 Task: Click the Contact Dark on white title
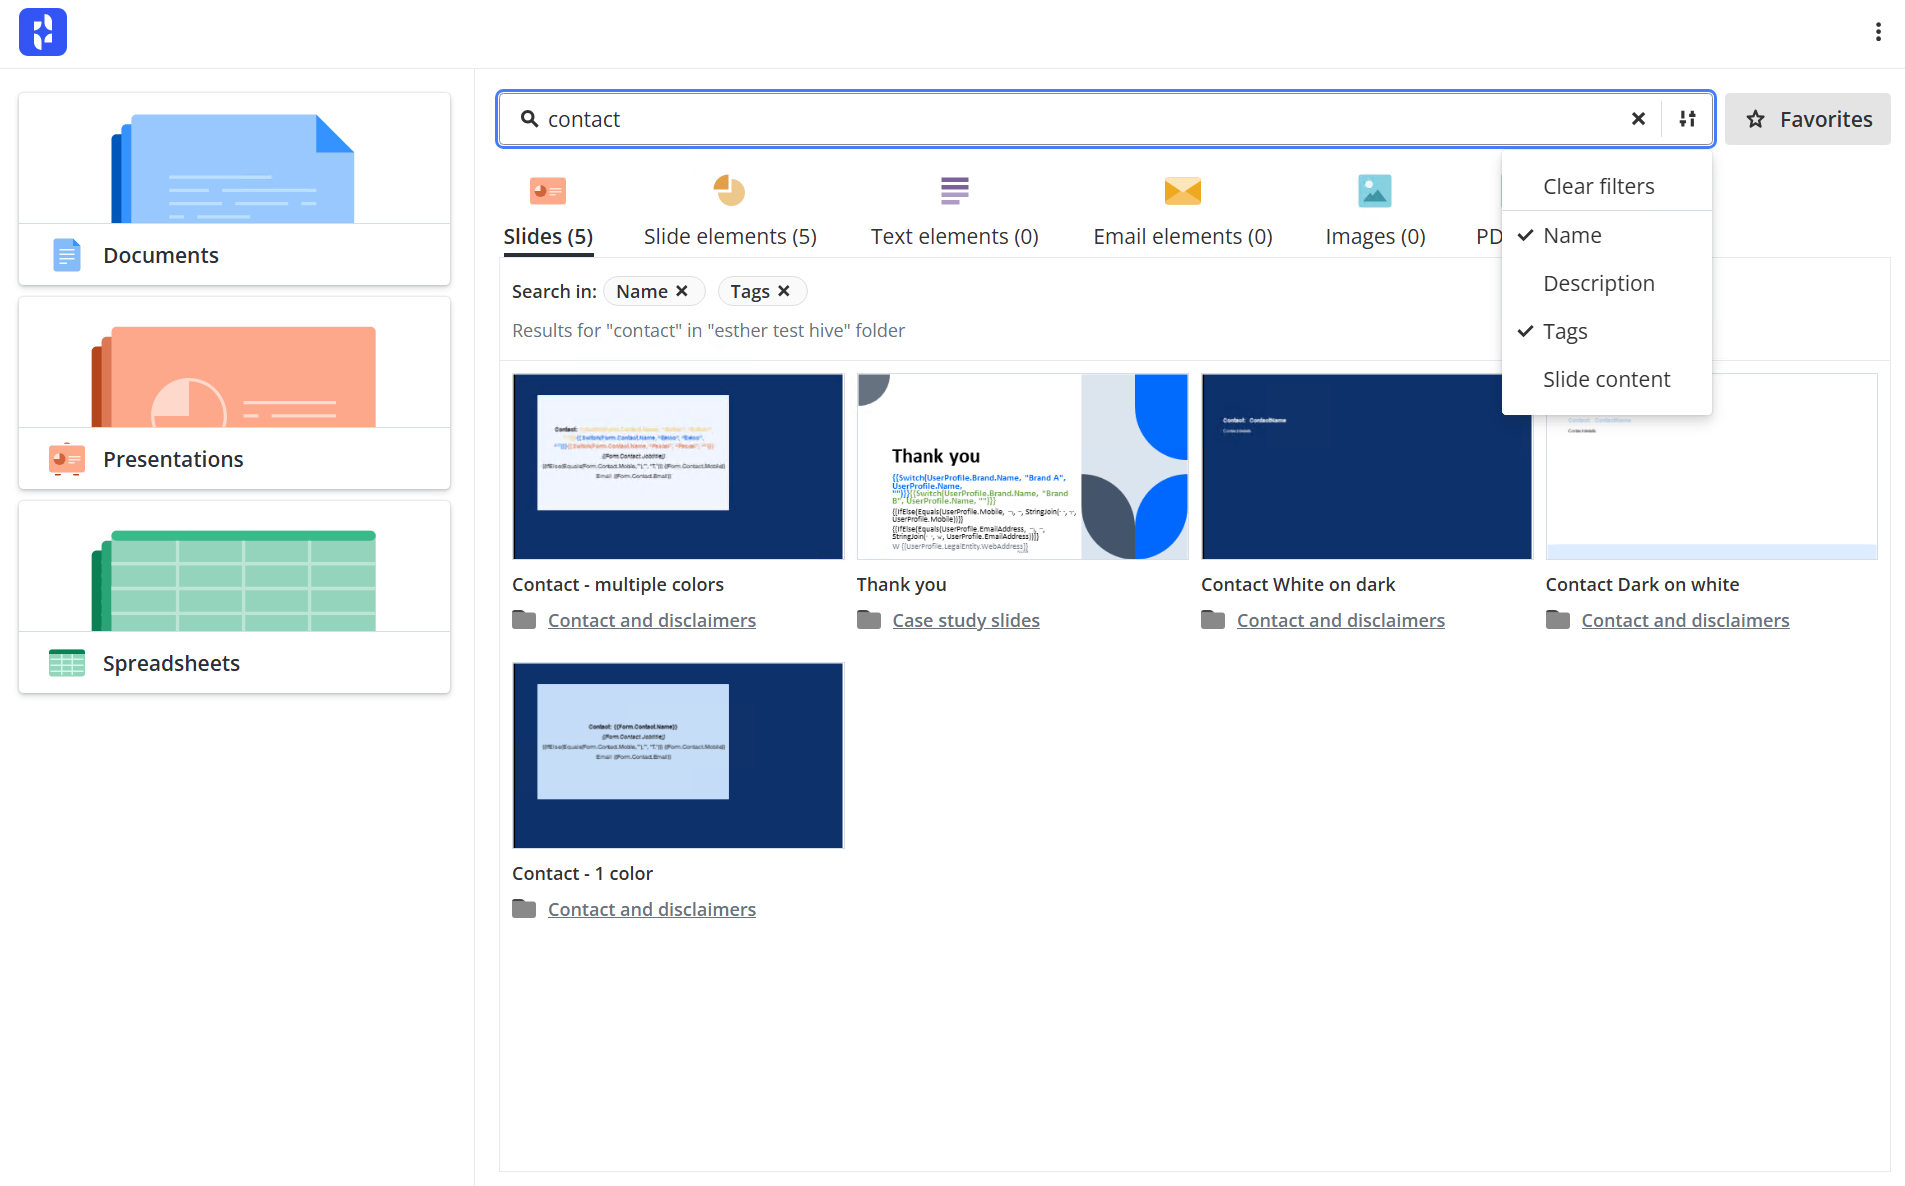point(1642,584)
